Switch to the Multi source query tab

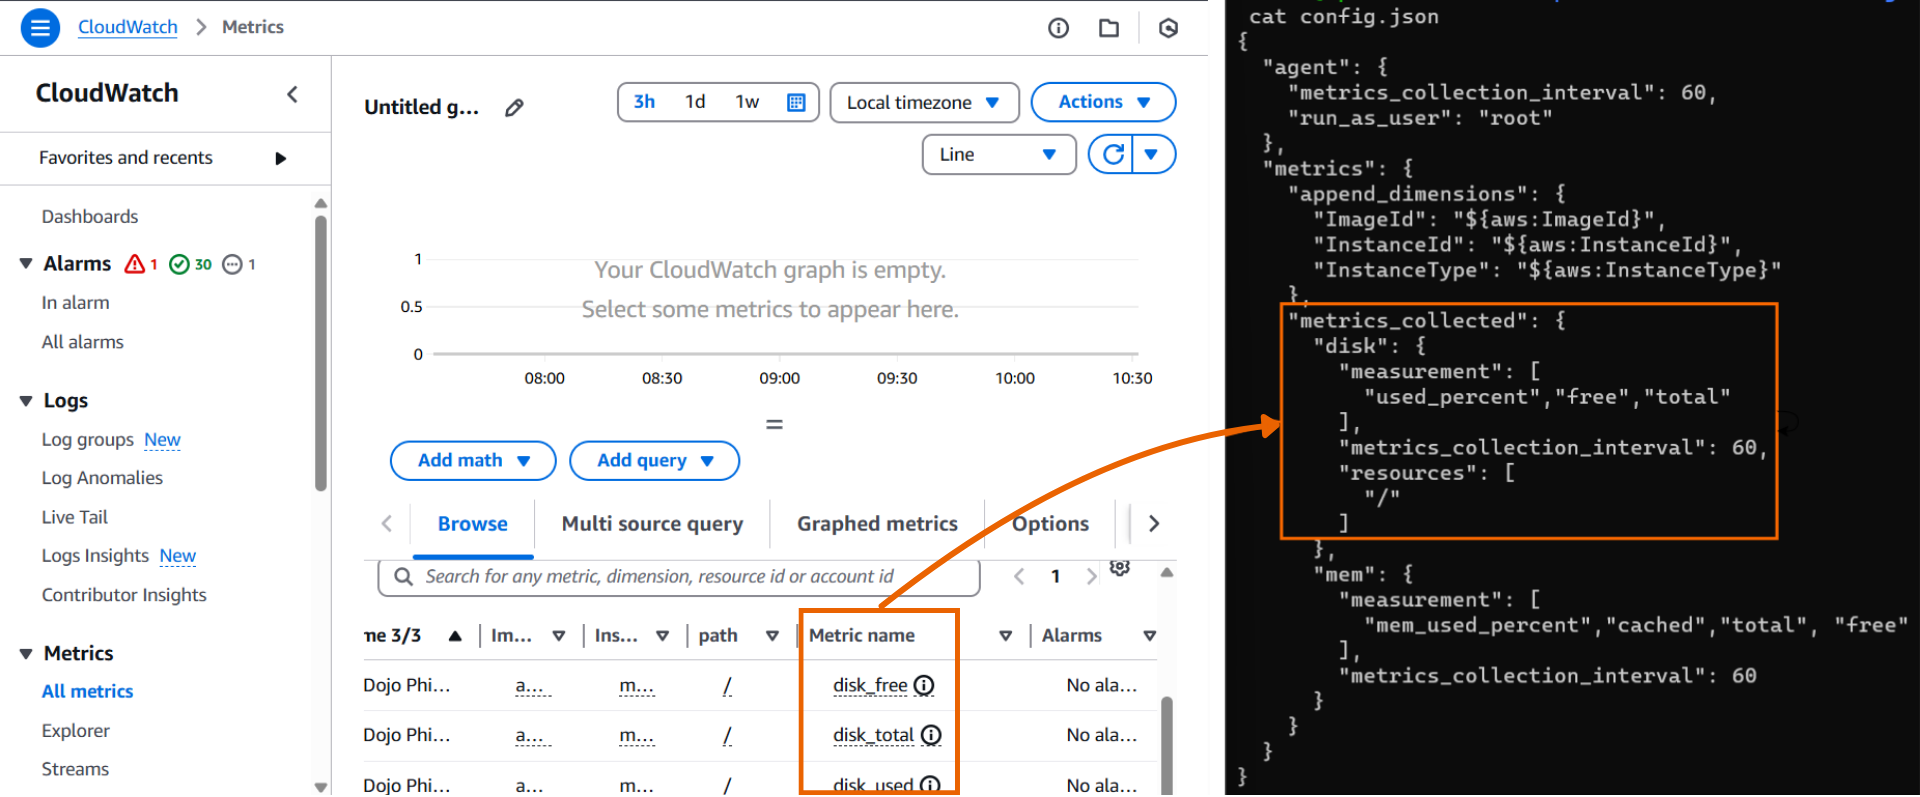652,524
